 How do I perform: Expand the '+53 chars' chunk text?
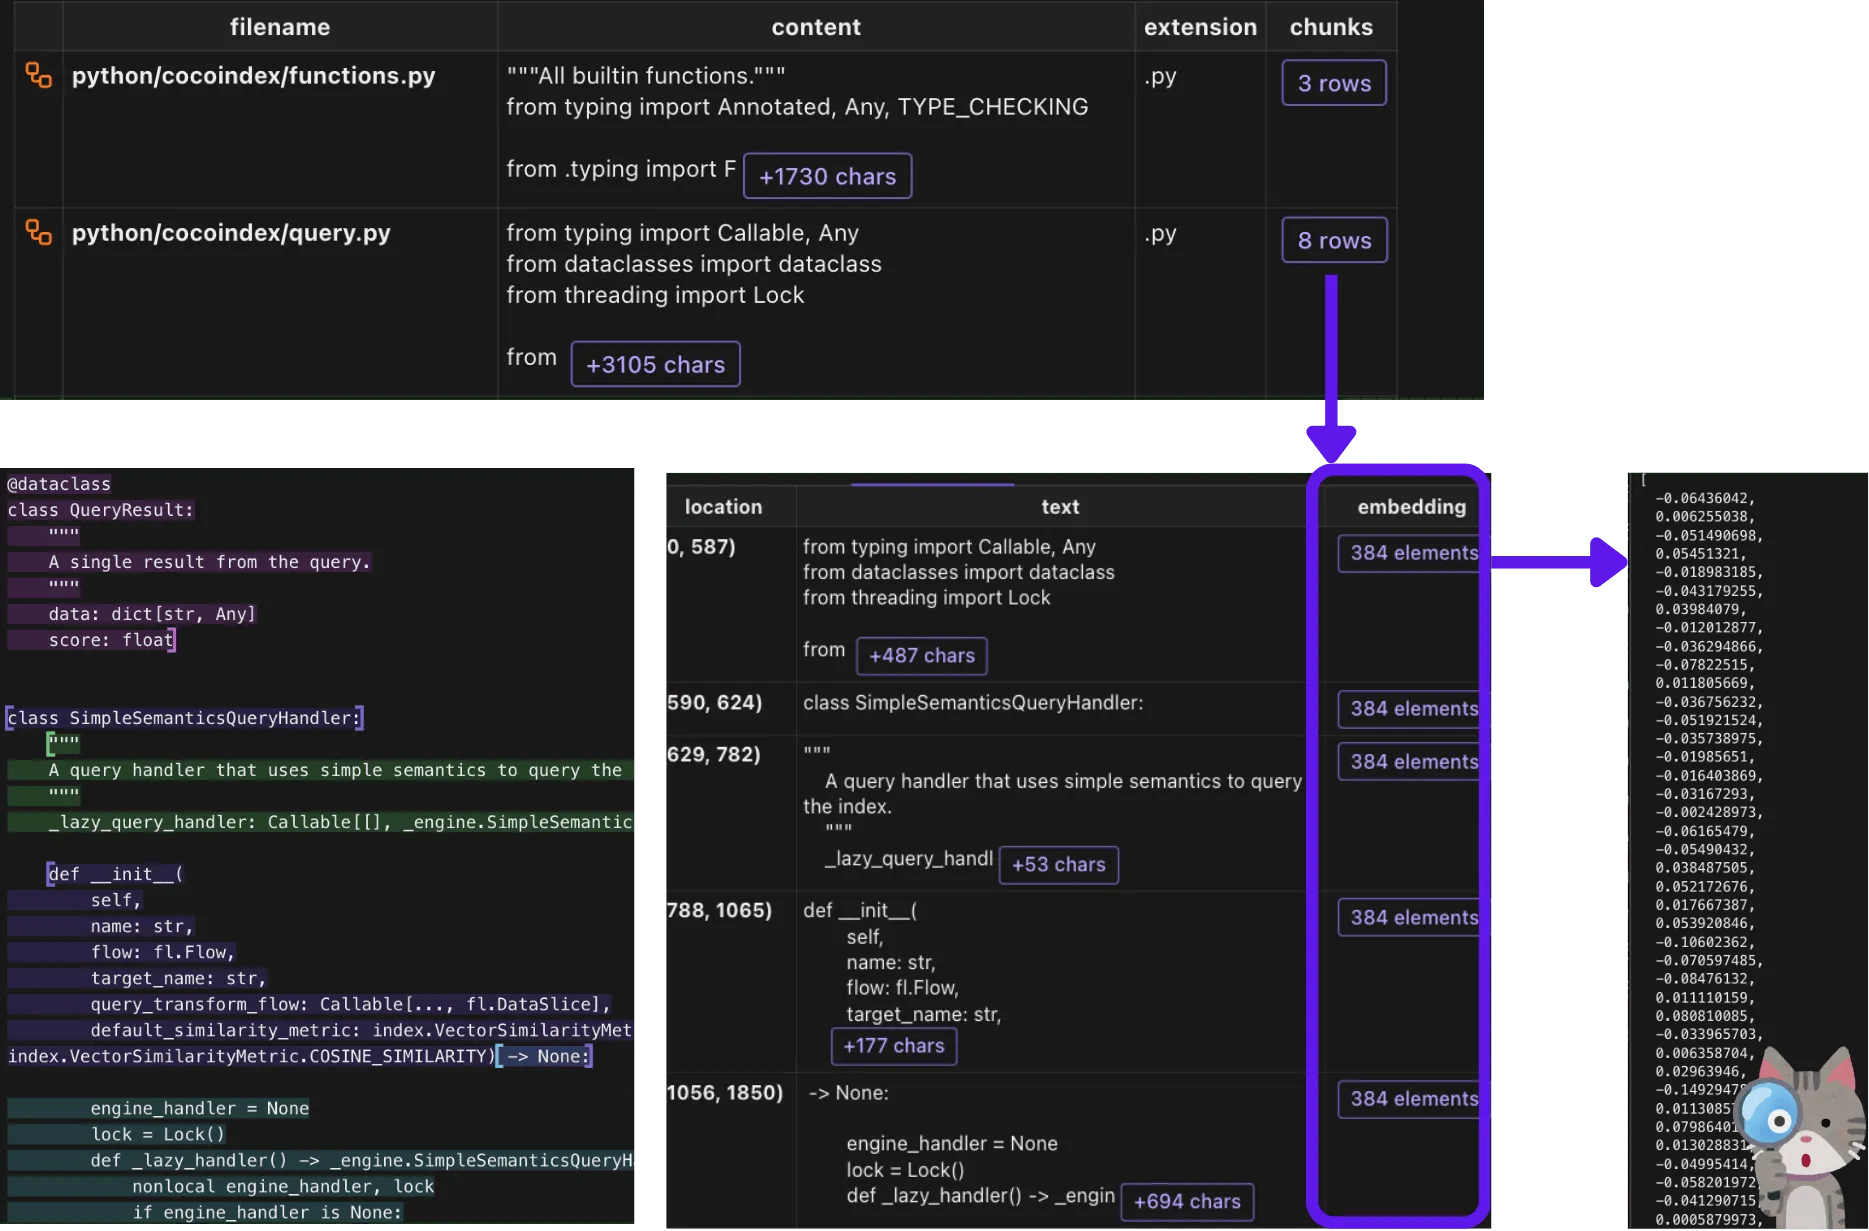click(1058, 865)
